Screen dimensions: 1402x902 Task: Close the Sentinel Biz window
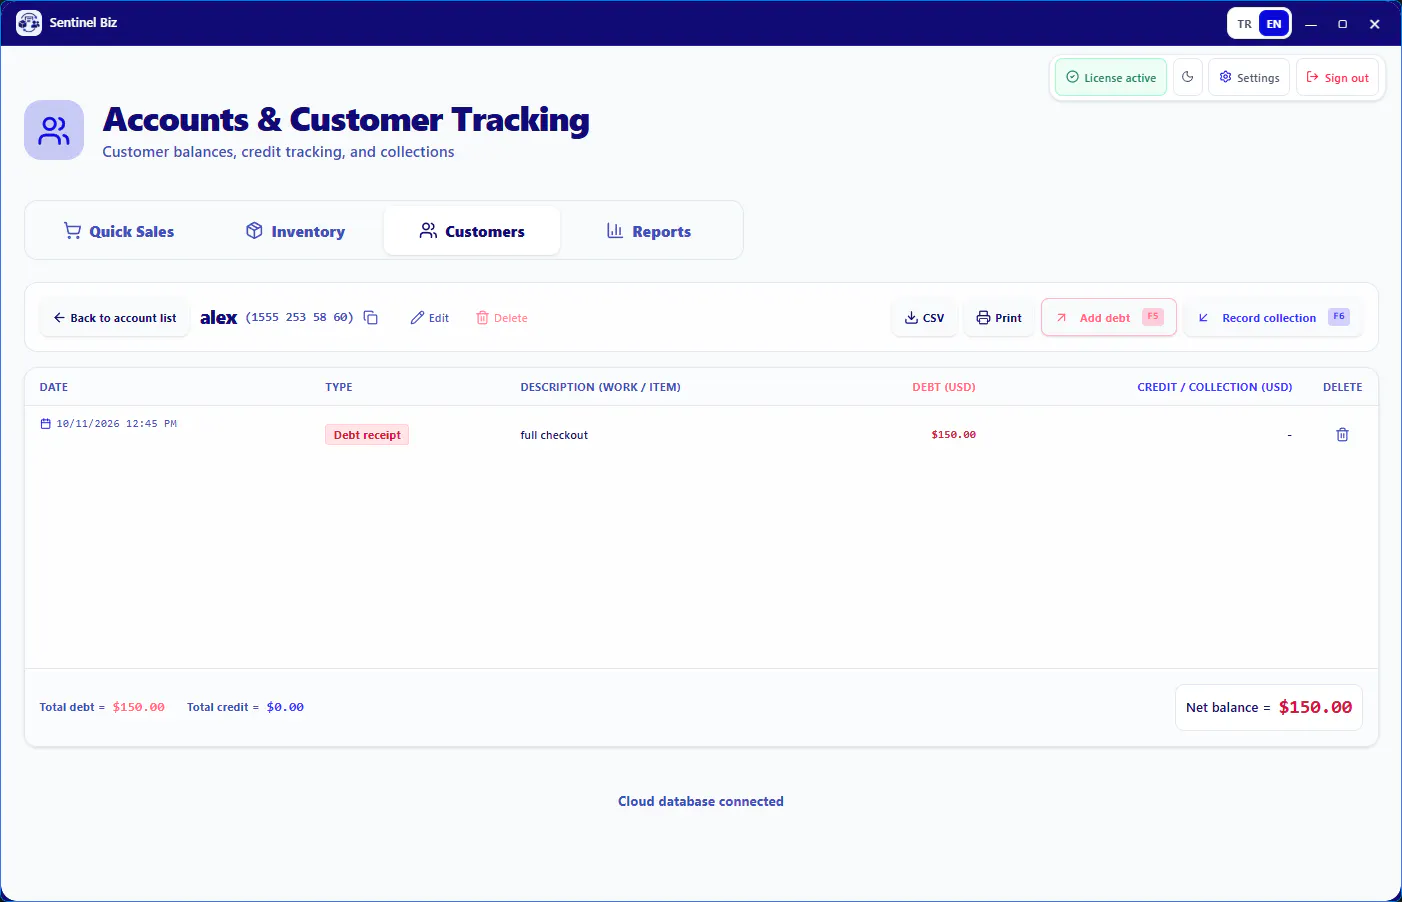point(1374,24)
